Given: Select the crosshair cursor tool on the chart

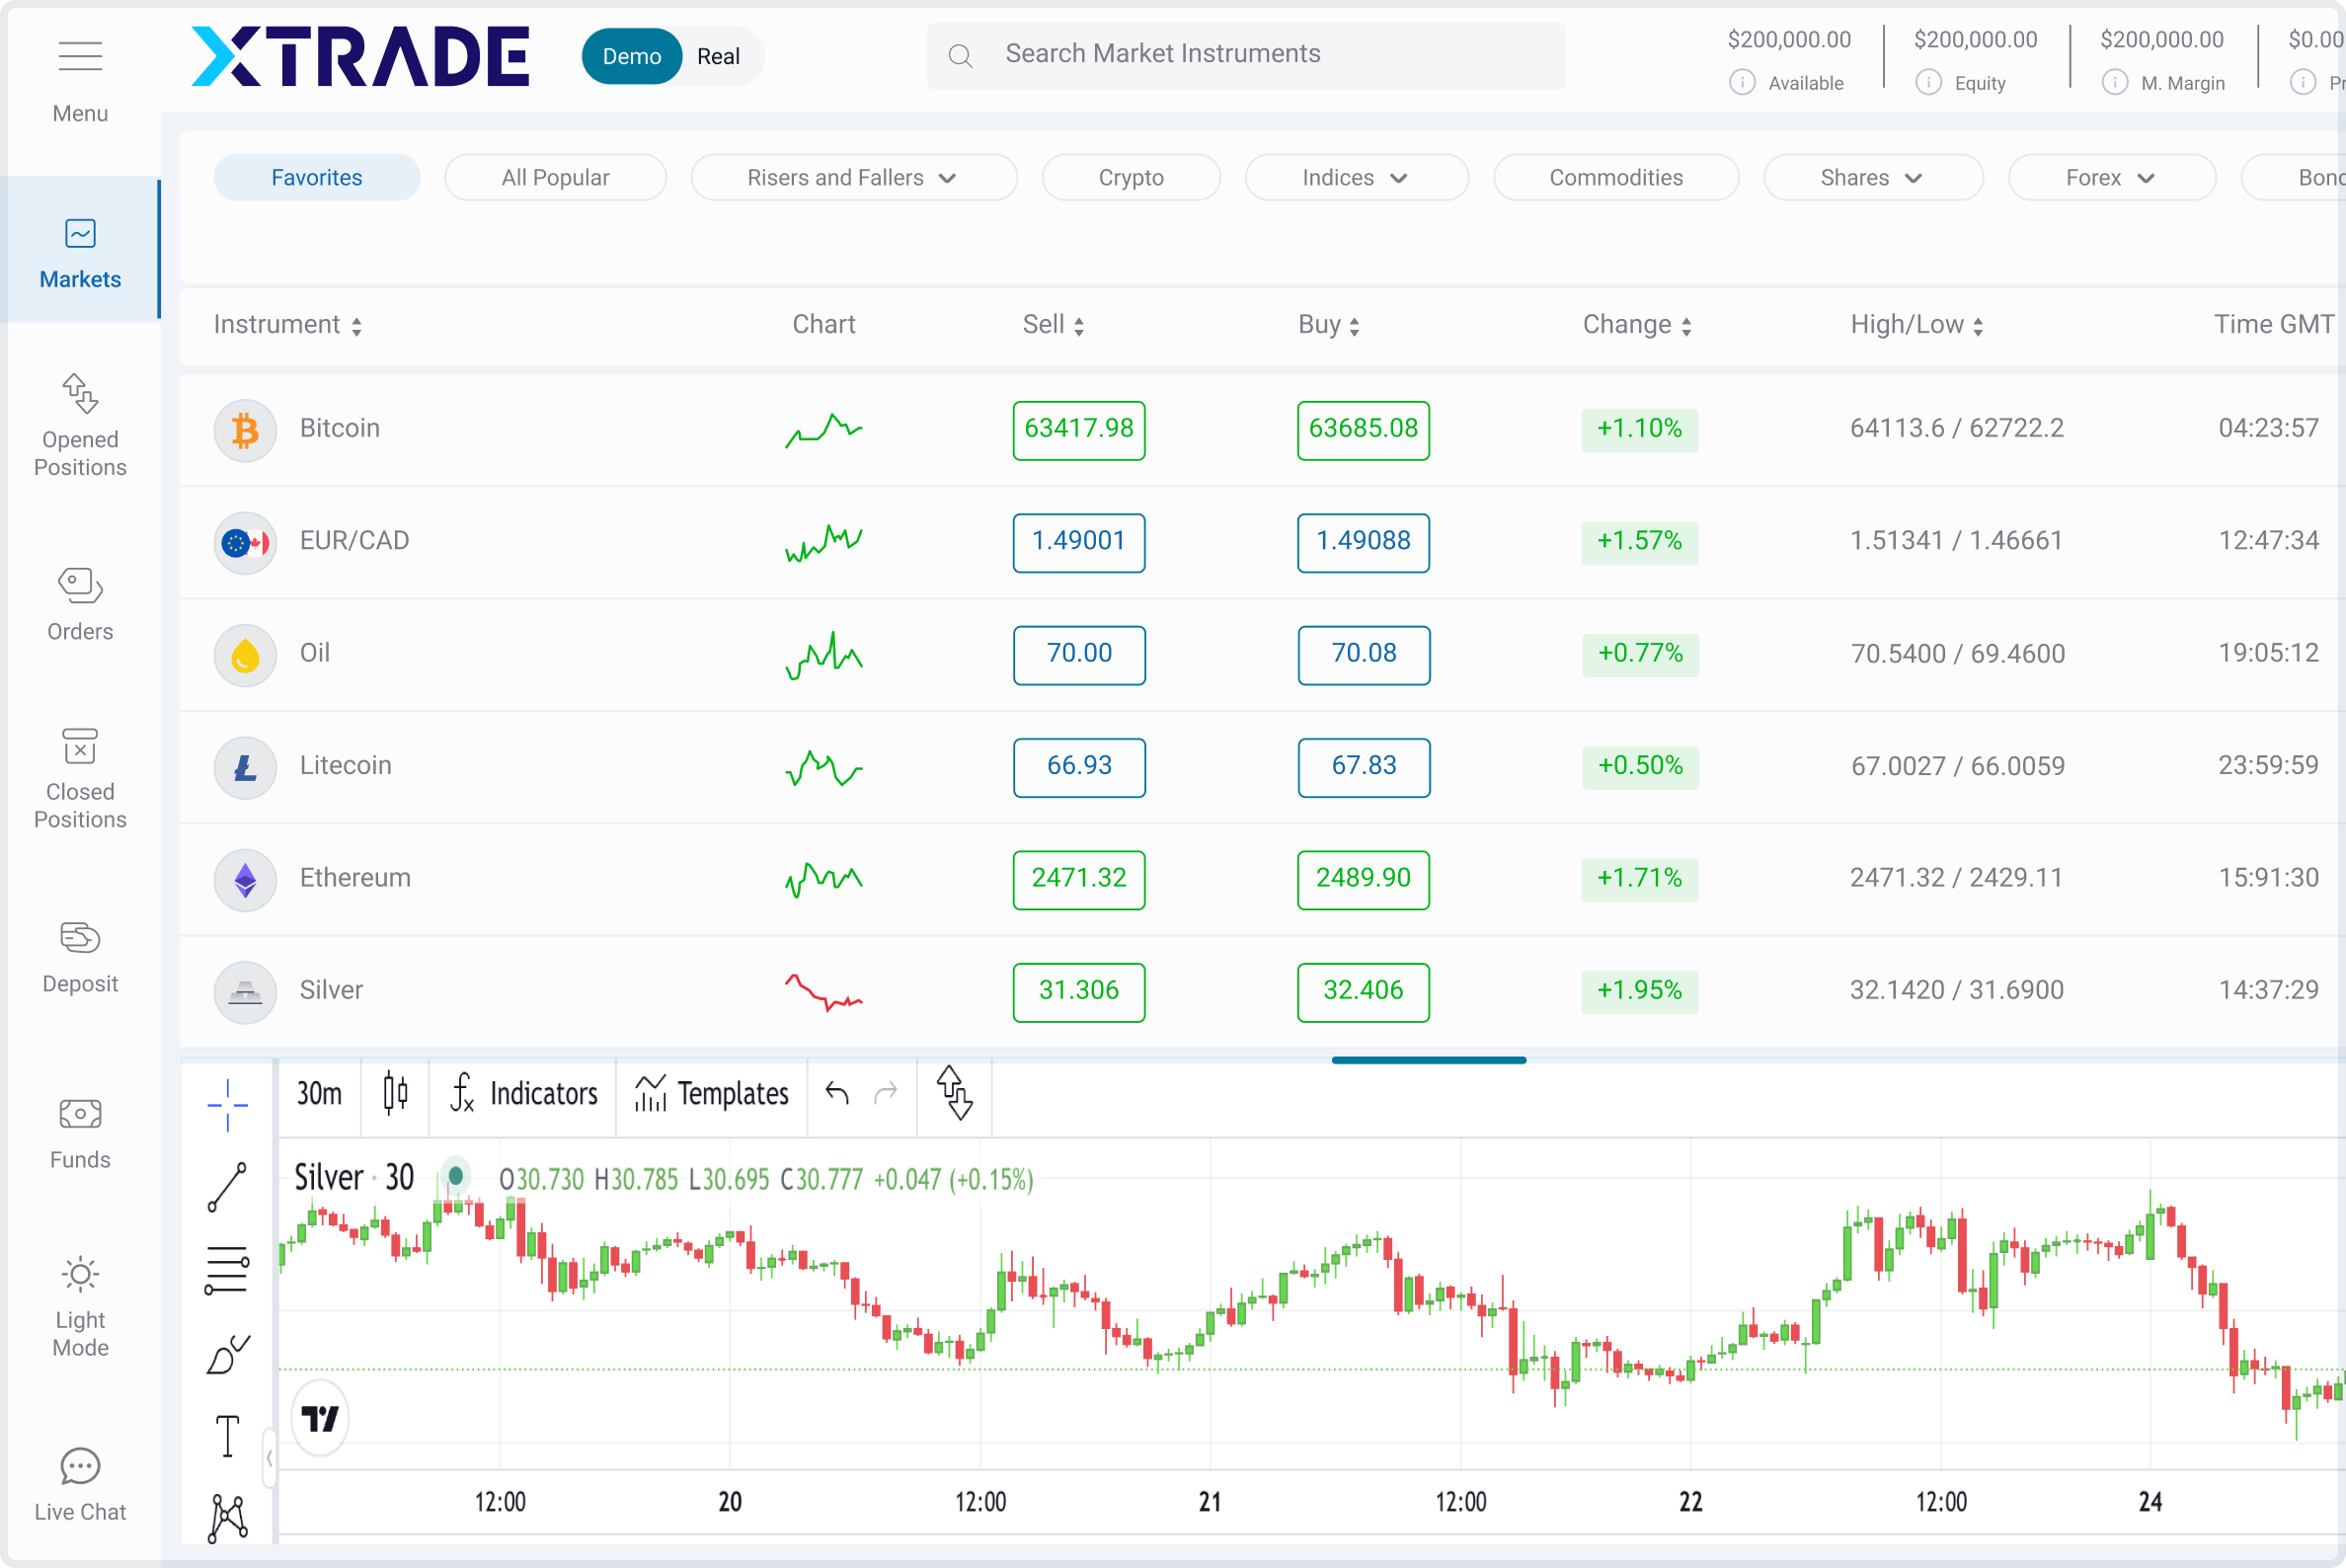Looking at the screenshot, I should (228, 1105).
